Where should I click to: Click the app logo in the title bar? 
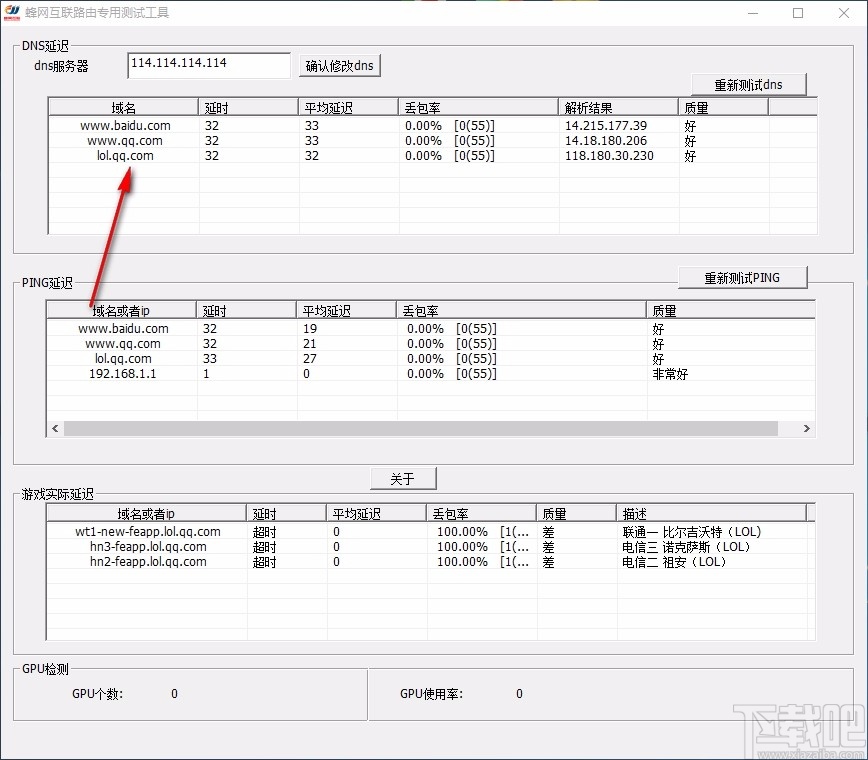click(14, 12)
